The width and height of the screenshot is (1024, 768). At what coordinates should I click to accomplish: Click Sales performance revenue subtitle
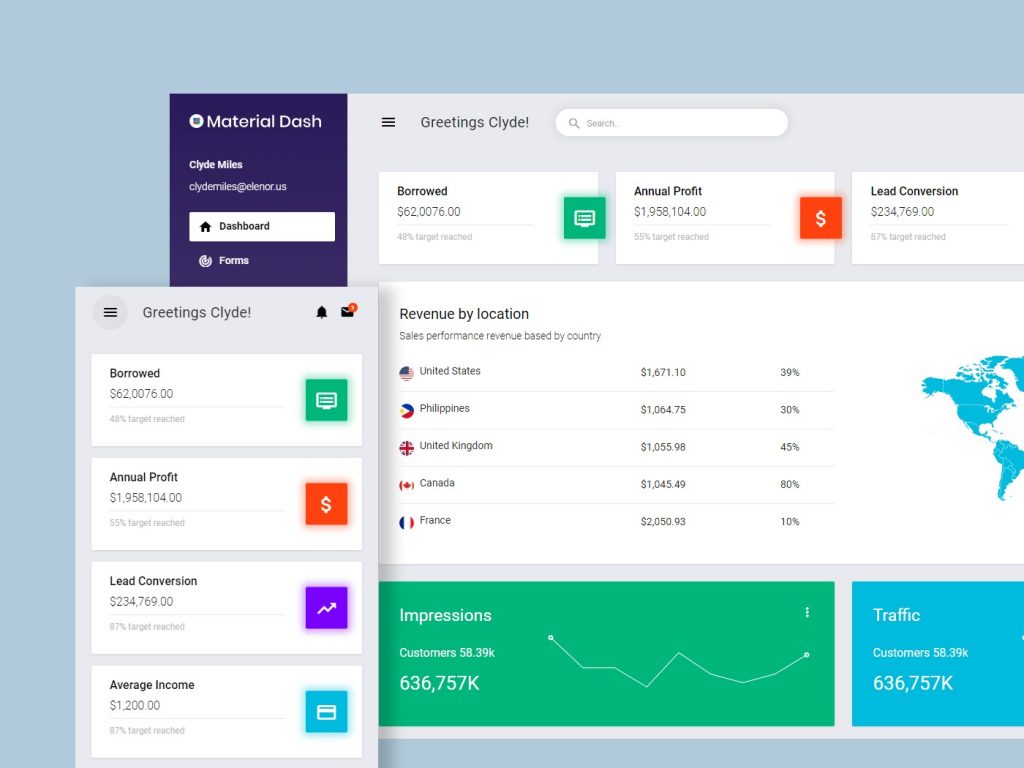tap(500, 336)
